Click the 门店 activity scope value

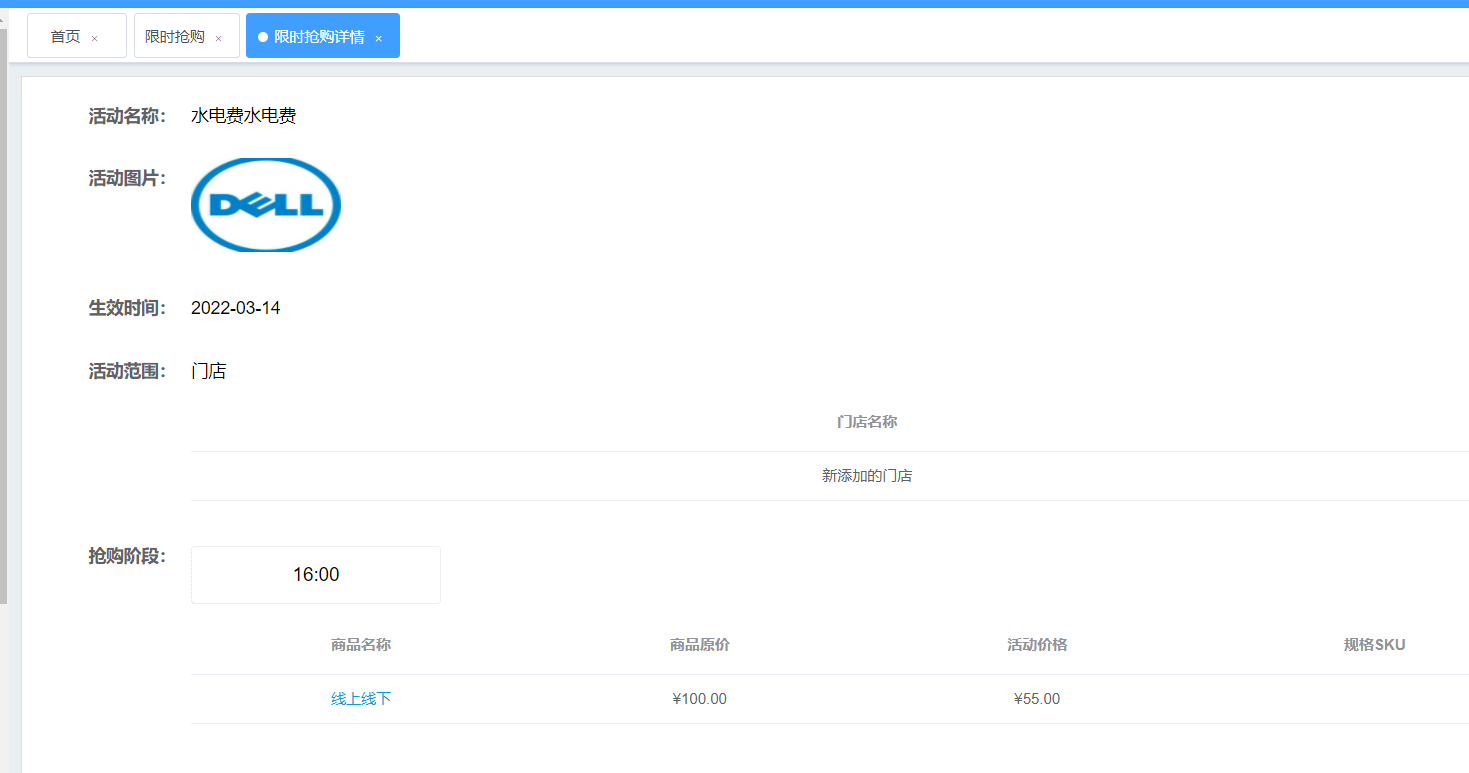click(x=209, y=372)
